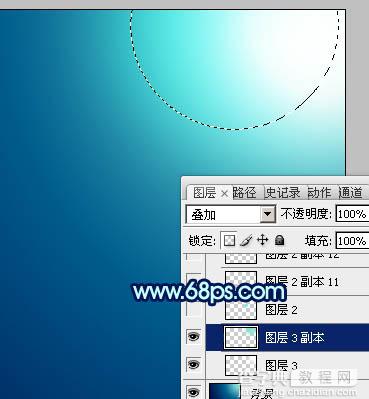The image size is (369, 399).
Task: Select the 图层 3 layer name
Action: click(x=281, y=365)
